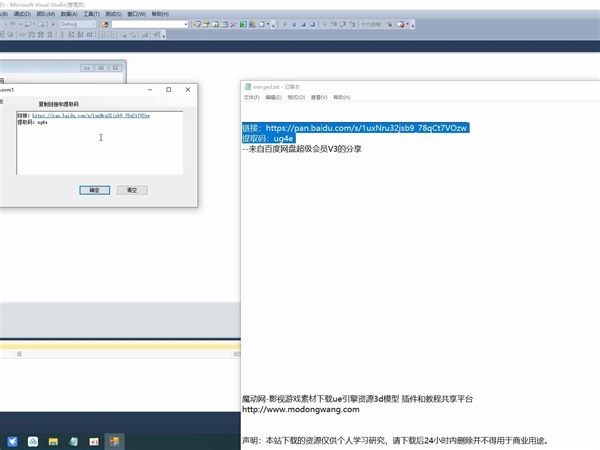Expand the other-windows toolbar dropdown arrow
The width and height of the screenshot is (600, 450).
tap(268, 24)
